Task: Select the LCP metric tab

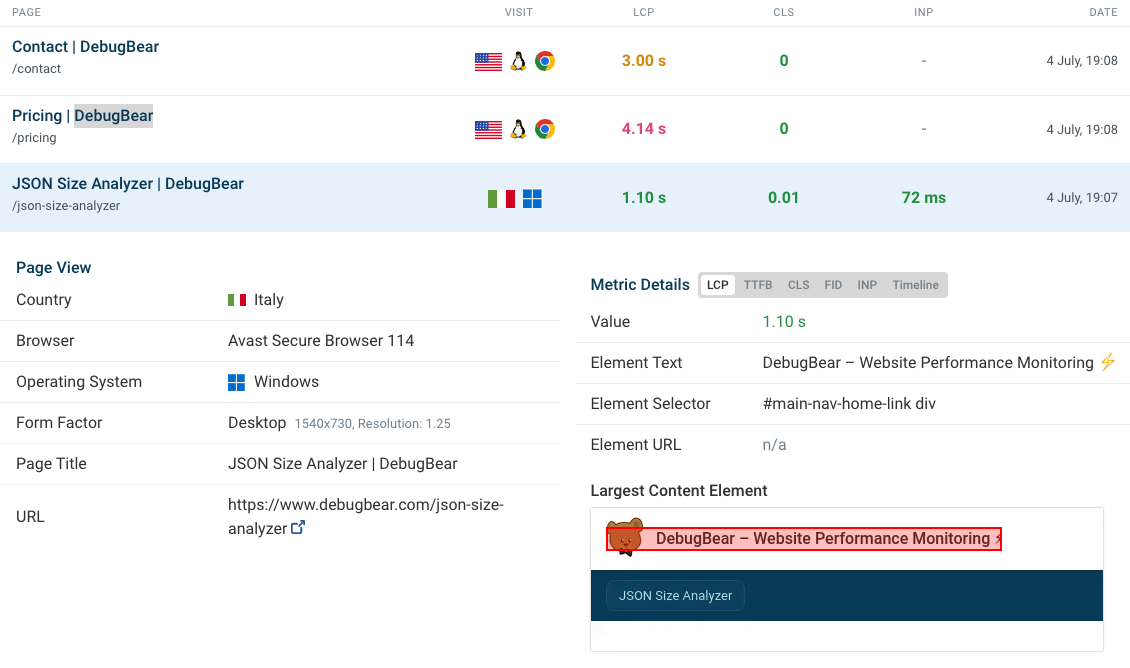Action: (718, 285)
